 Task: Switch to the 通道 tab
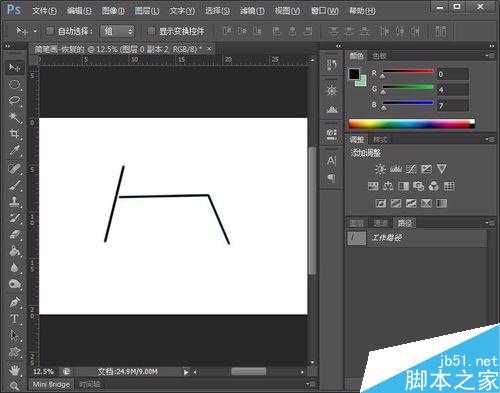pyautogui.click(x=380, y=223)
